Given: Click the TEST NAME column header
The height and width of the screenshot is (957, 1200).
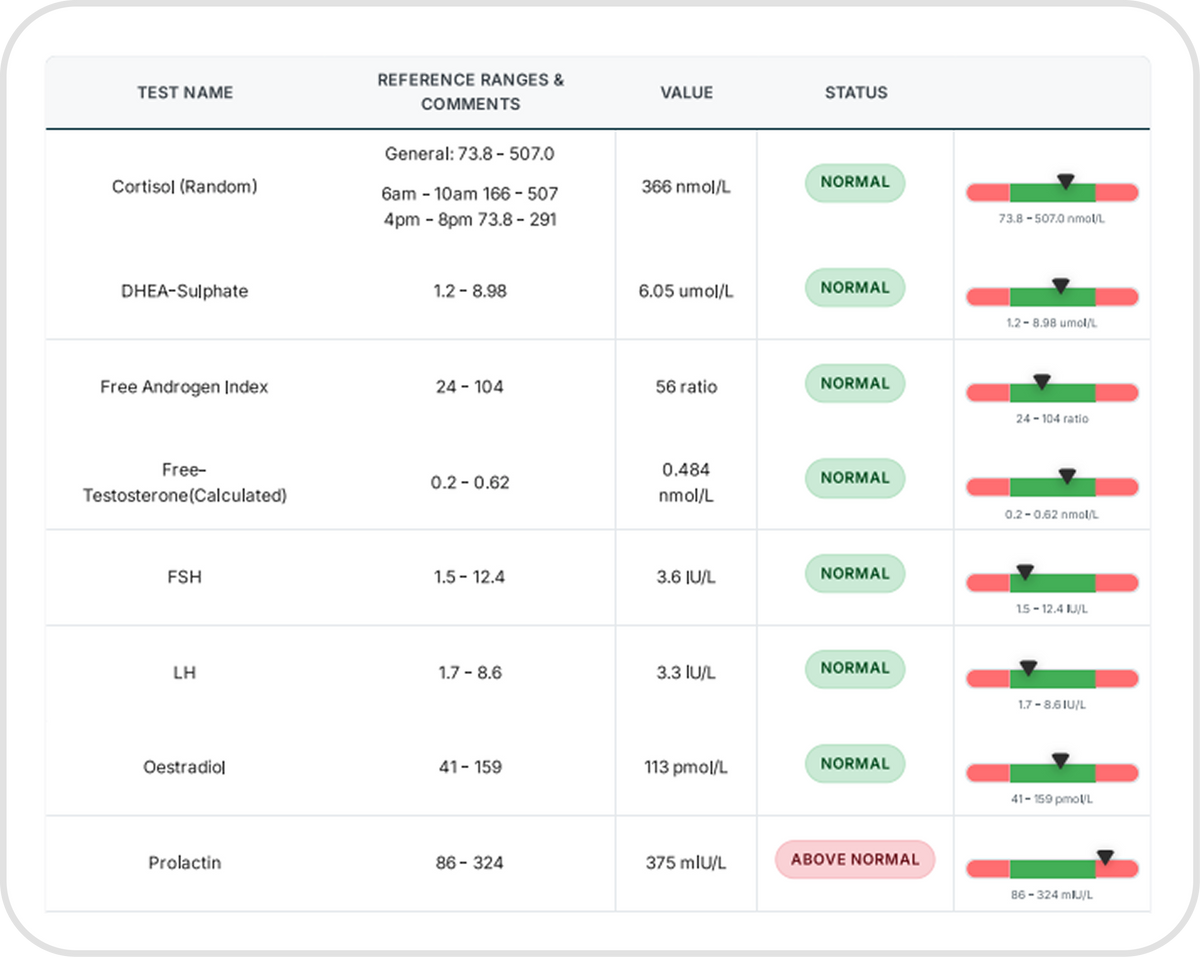Looking at the screenshot, I should (185, 92).
